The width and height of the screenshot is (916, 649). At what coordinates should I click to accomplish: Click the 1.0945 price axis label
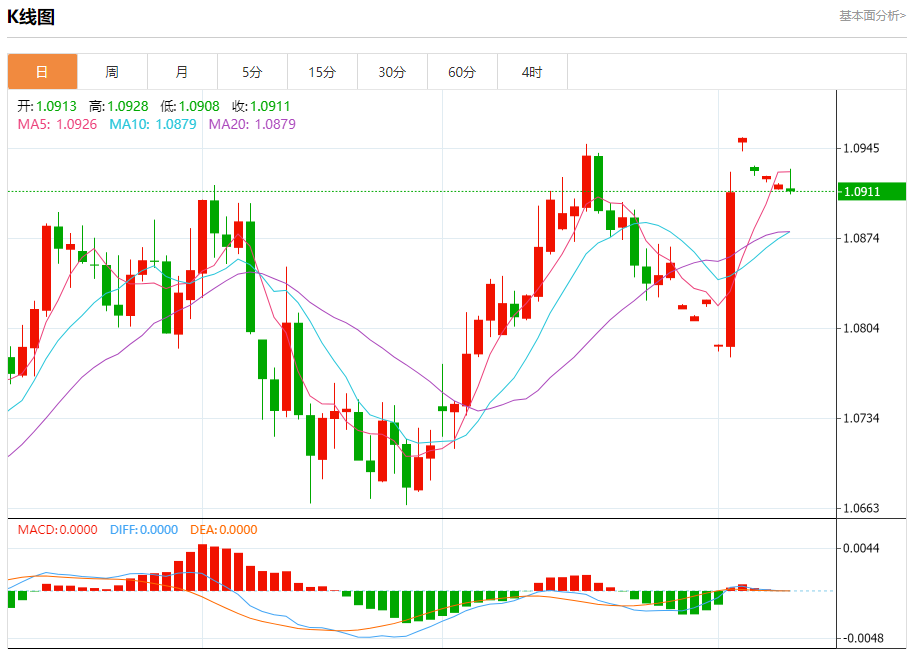pos(861,148)
